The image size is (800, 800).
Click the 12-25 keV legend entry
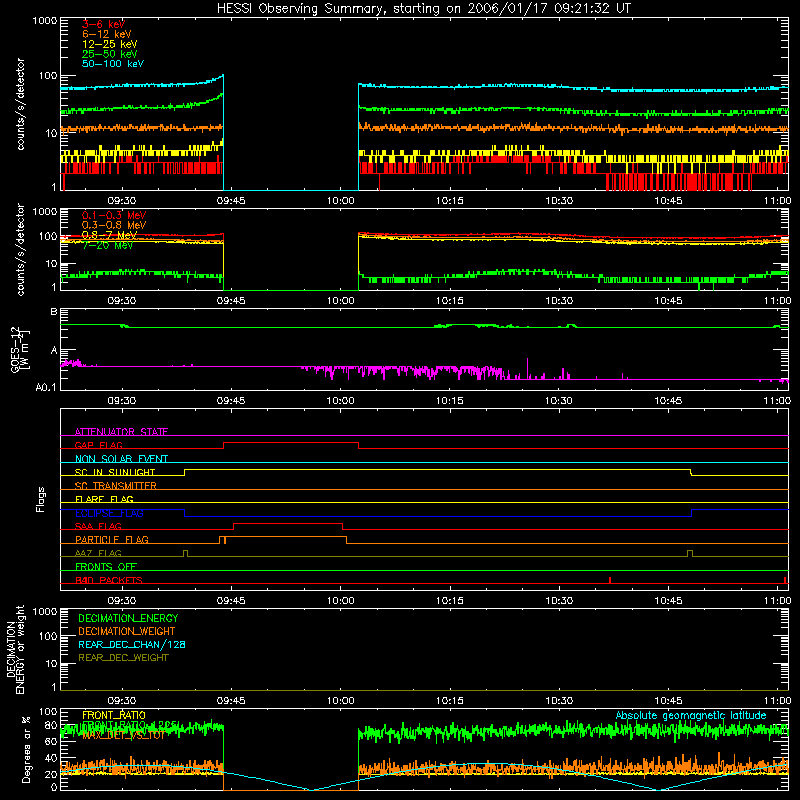tap(110, 44)
